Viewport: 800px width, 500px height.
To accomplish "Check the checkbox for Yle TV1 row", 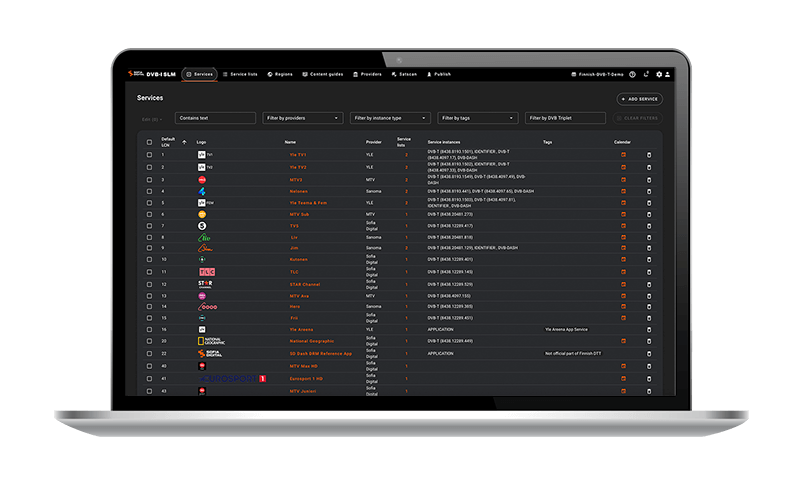I will click(150, 155).
